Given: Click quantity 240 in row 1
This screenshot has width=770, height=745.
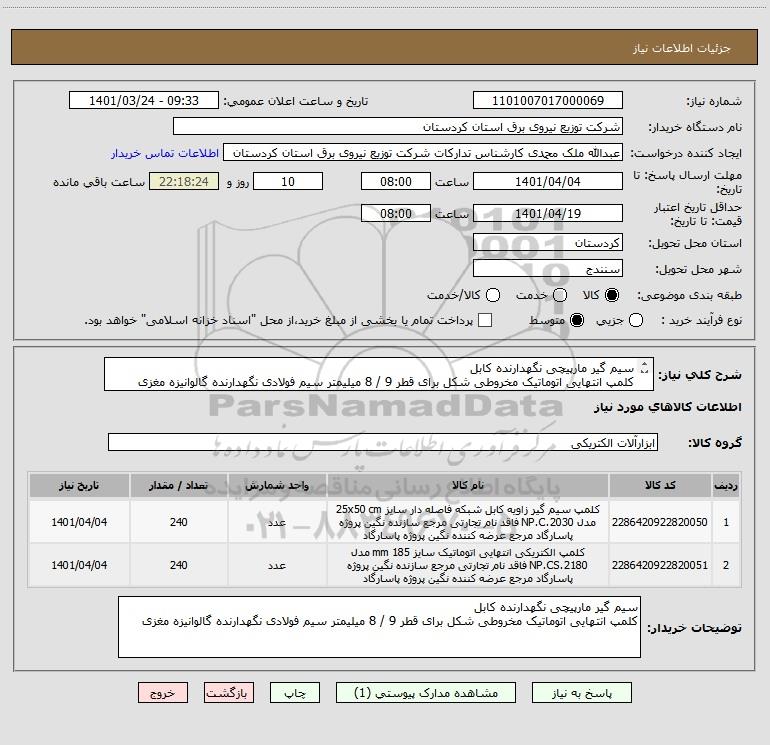Looking at the screenshot, I should pos(179,522).
